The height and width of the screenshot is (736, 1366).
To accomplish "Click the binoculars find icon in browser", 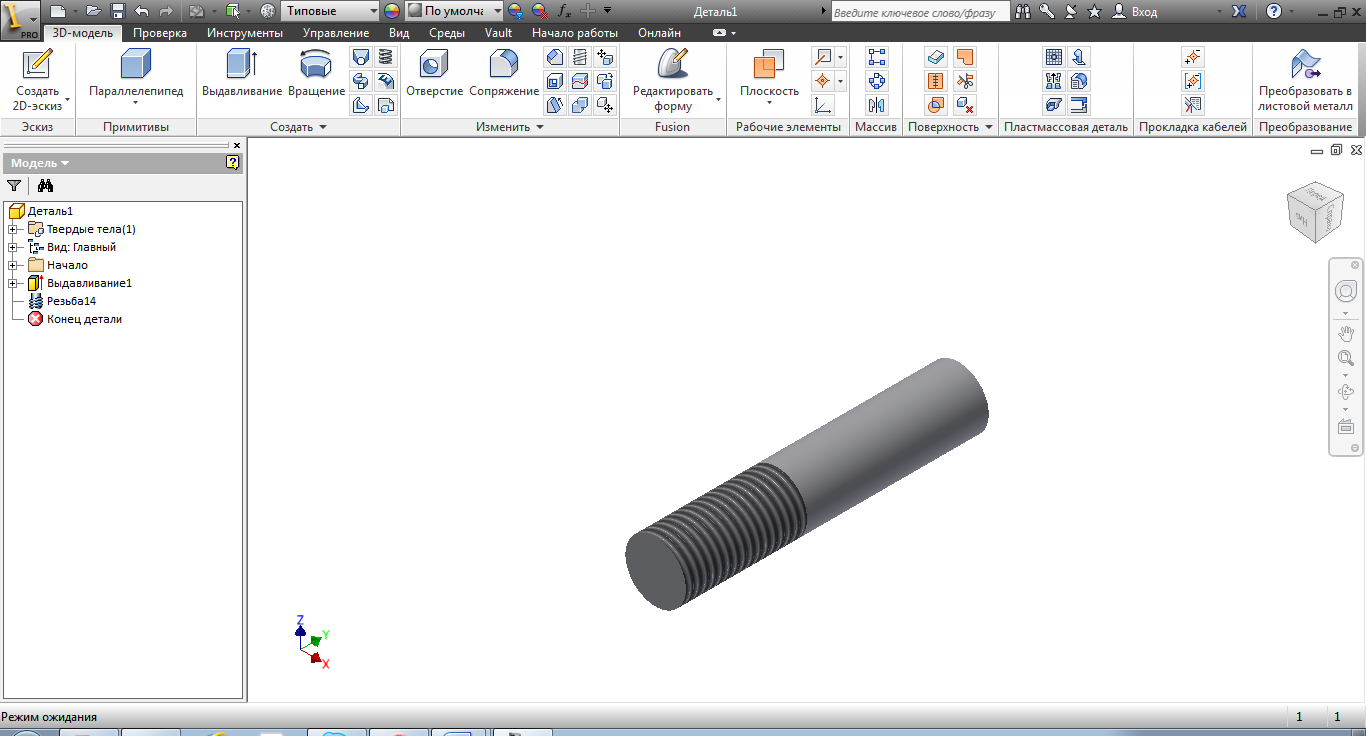I will click(x=45, y=185).
